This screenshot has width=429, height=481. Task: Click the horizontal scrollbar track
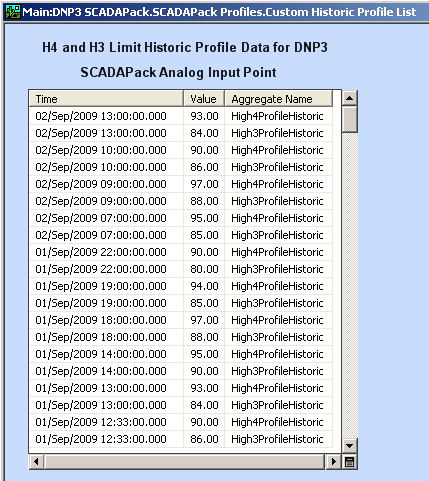184,462
